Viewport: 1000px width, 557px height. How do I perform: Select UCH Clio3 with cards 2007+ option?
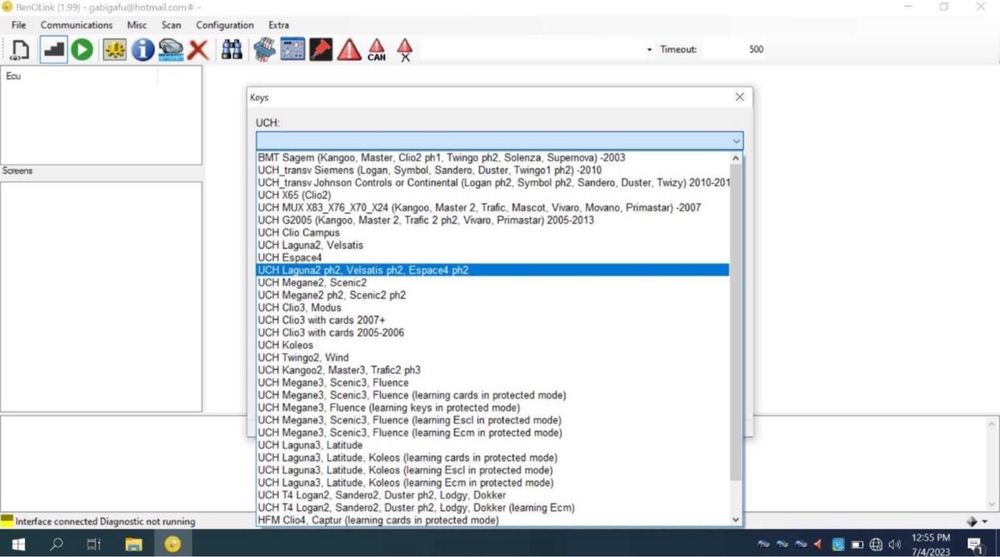[x=492, y=320]
